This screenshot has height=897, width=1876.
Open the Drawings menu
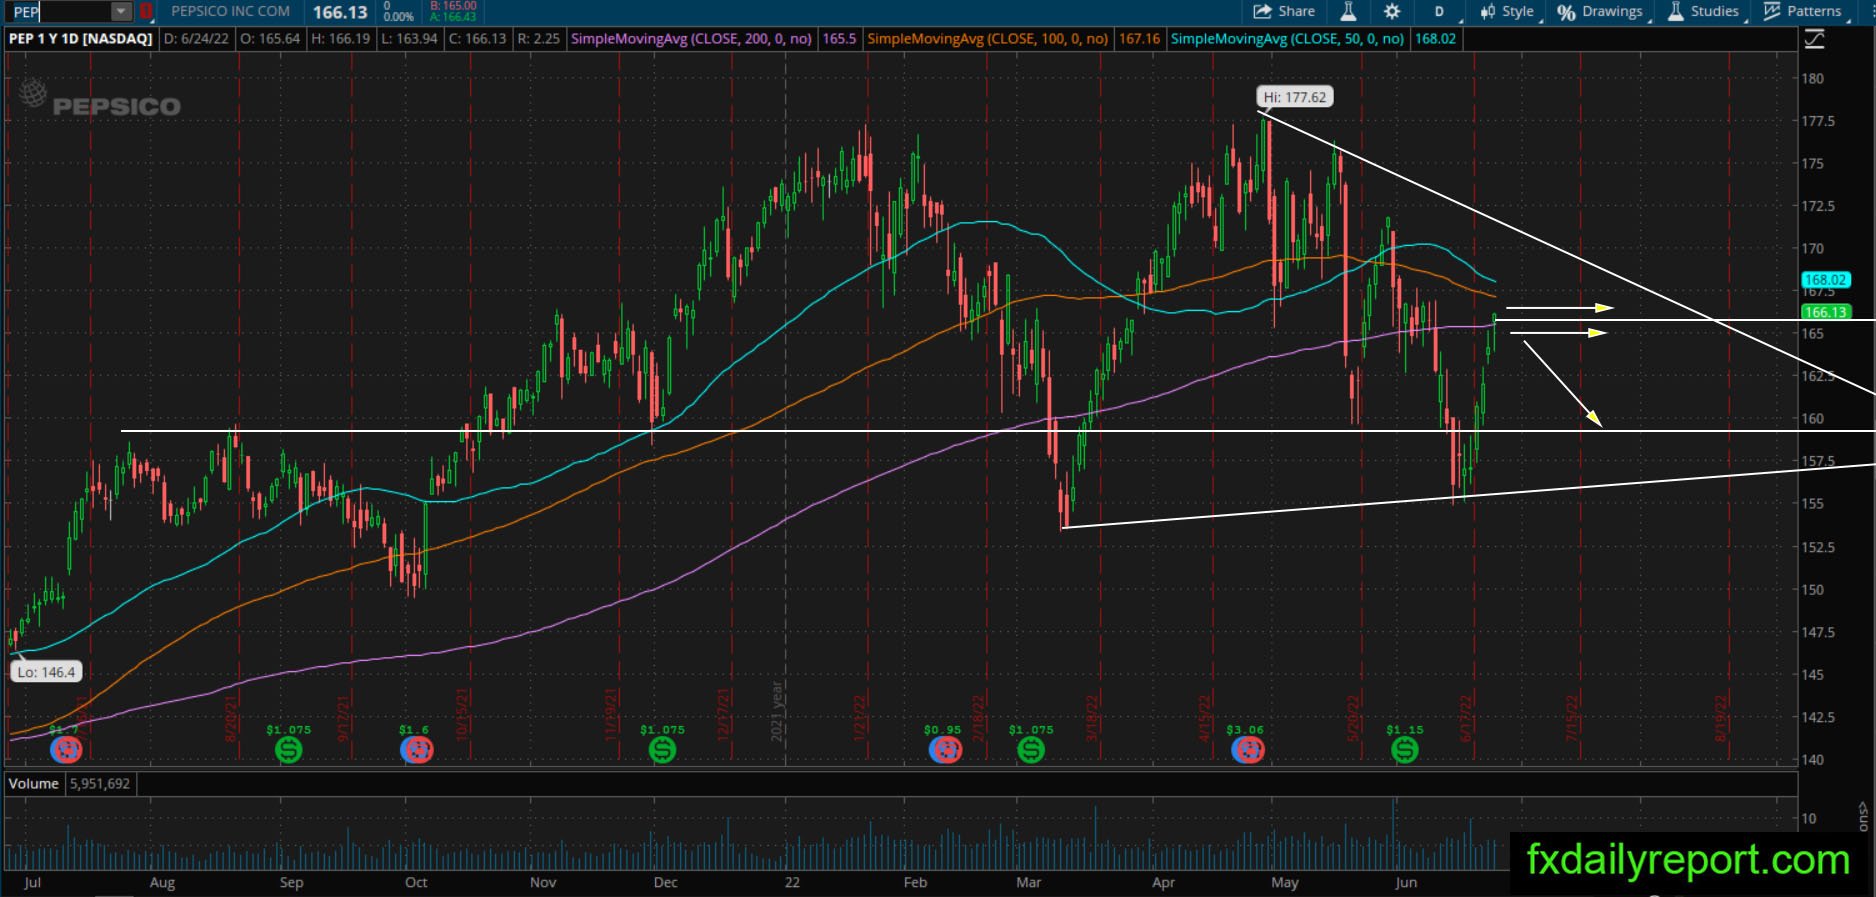tap(1600, 12)
